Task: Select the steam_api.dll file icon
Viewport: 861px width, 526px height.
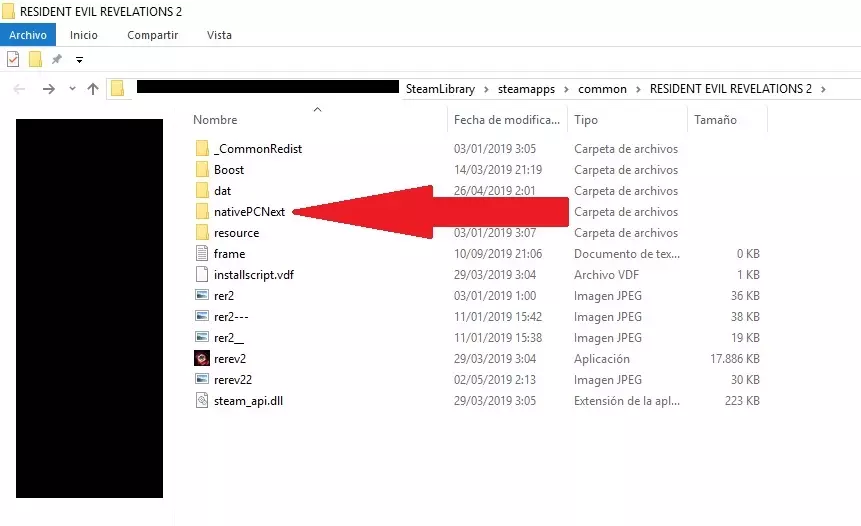Action: pos(202,400)
